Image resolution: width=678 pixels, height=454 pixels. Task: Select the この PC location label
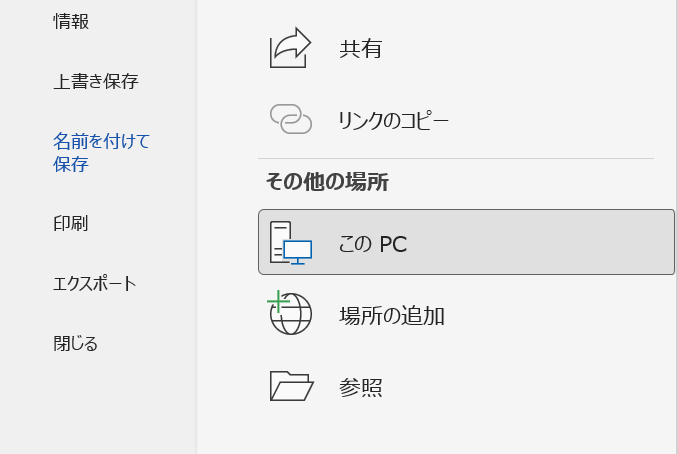(373, 243)
